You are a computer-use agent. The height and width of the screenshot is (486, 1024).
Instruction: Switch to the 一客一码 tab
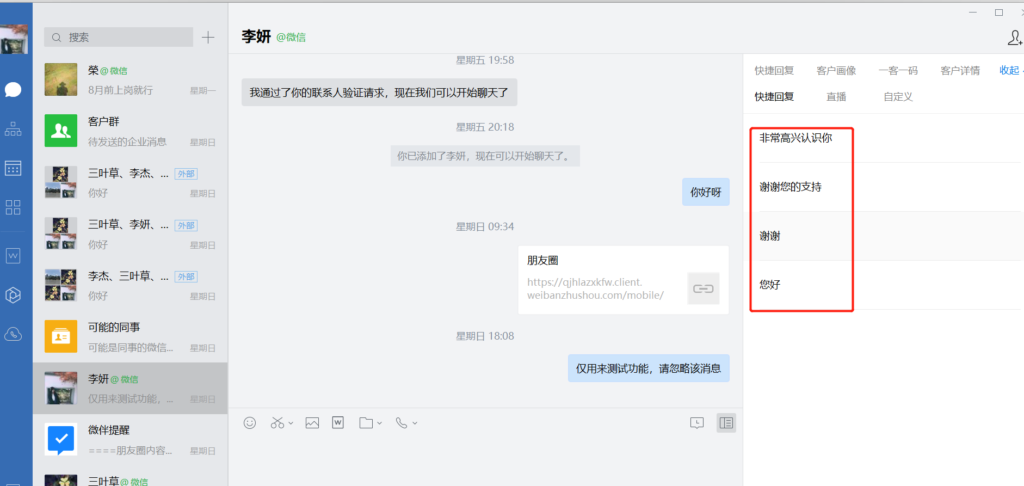click(x=898, y=71)
